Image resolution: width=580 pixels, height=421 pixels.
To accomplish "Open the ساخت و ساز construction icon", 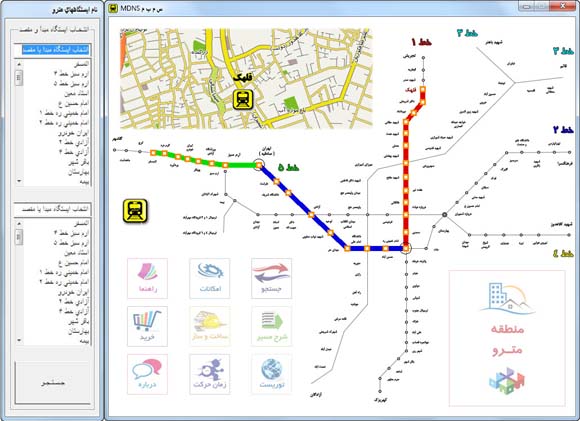I will 209,326.
